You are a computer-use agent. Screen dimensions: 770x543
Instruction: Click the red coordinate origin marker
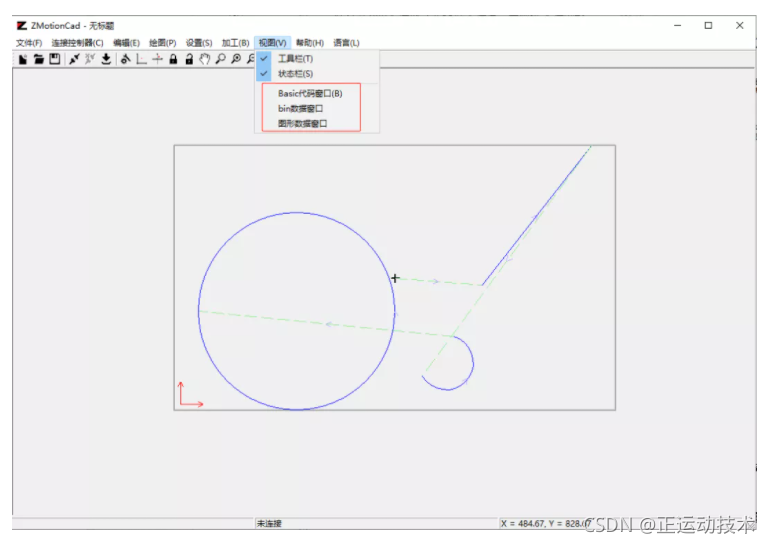[190, 395]
